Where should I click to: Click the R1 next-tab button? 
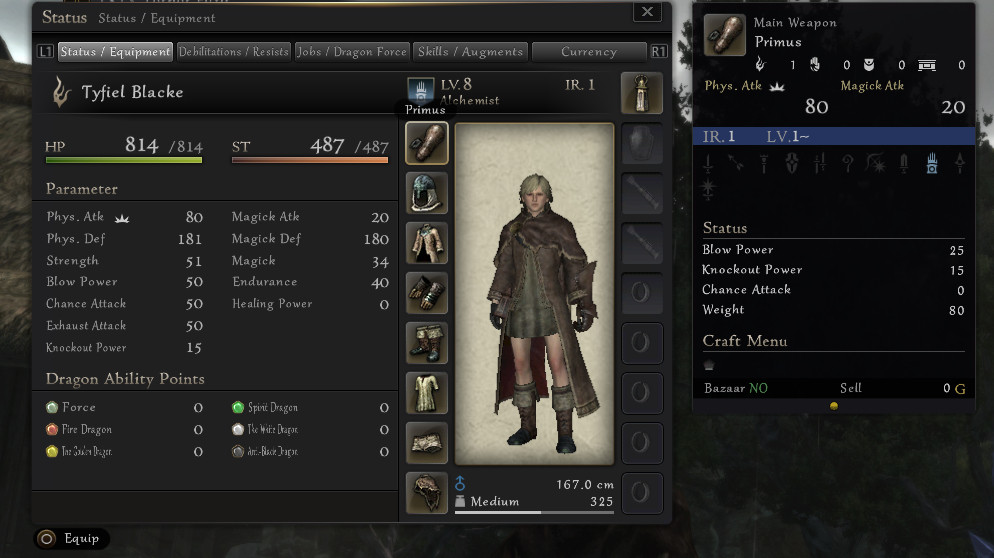pyautogui.click(x=659, y=52)
